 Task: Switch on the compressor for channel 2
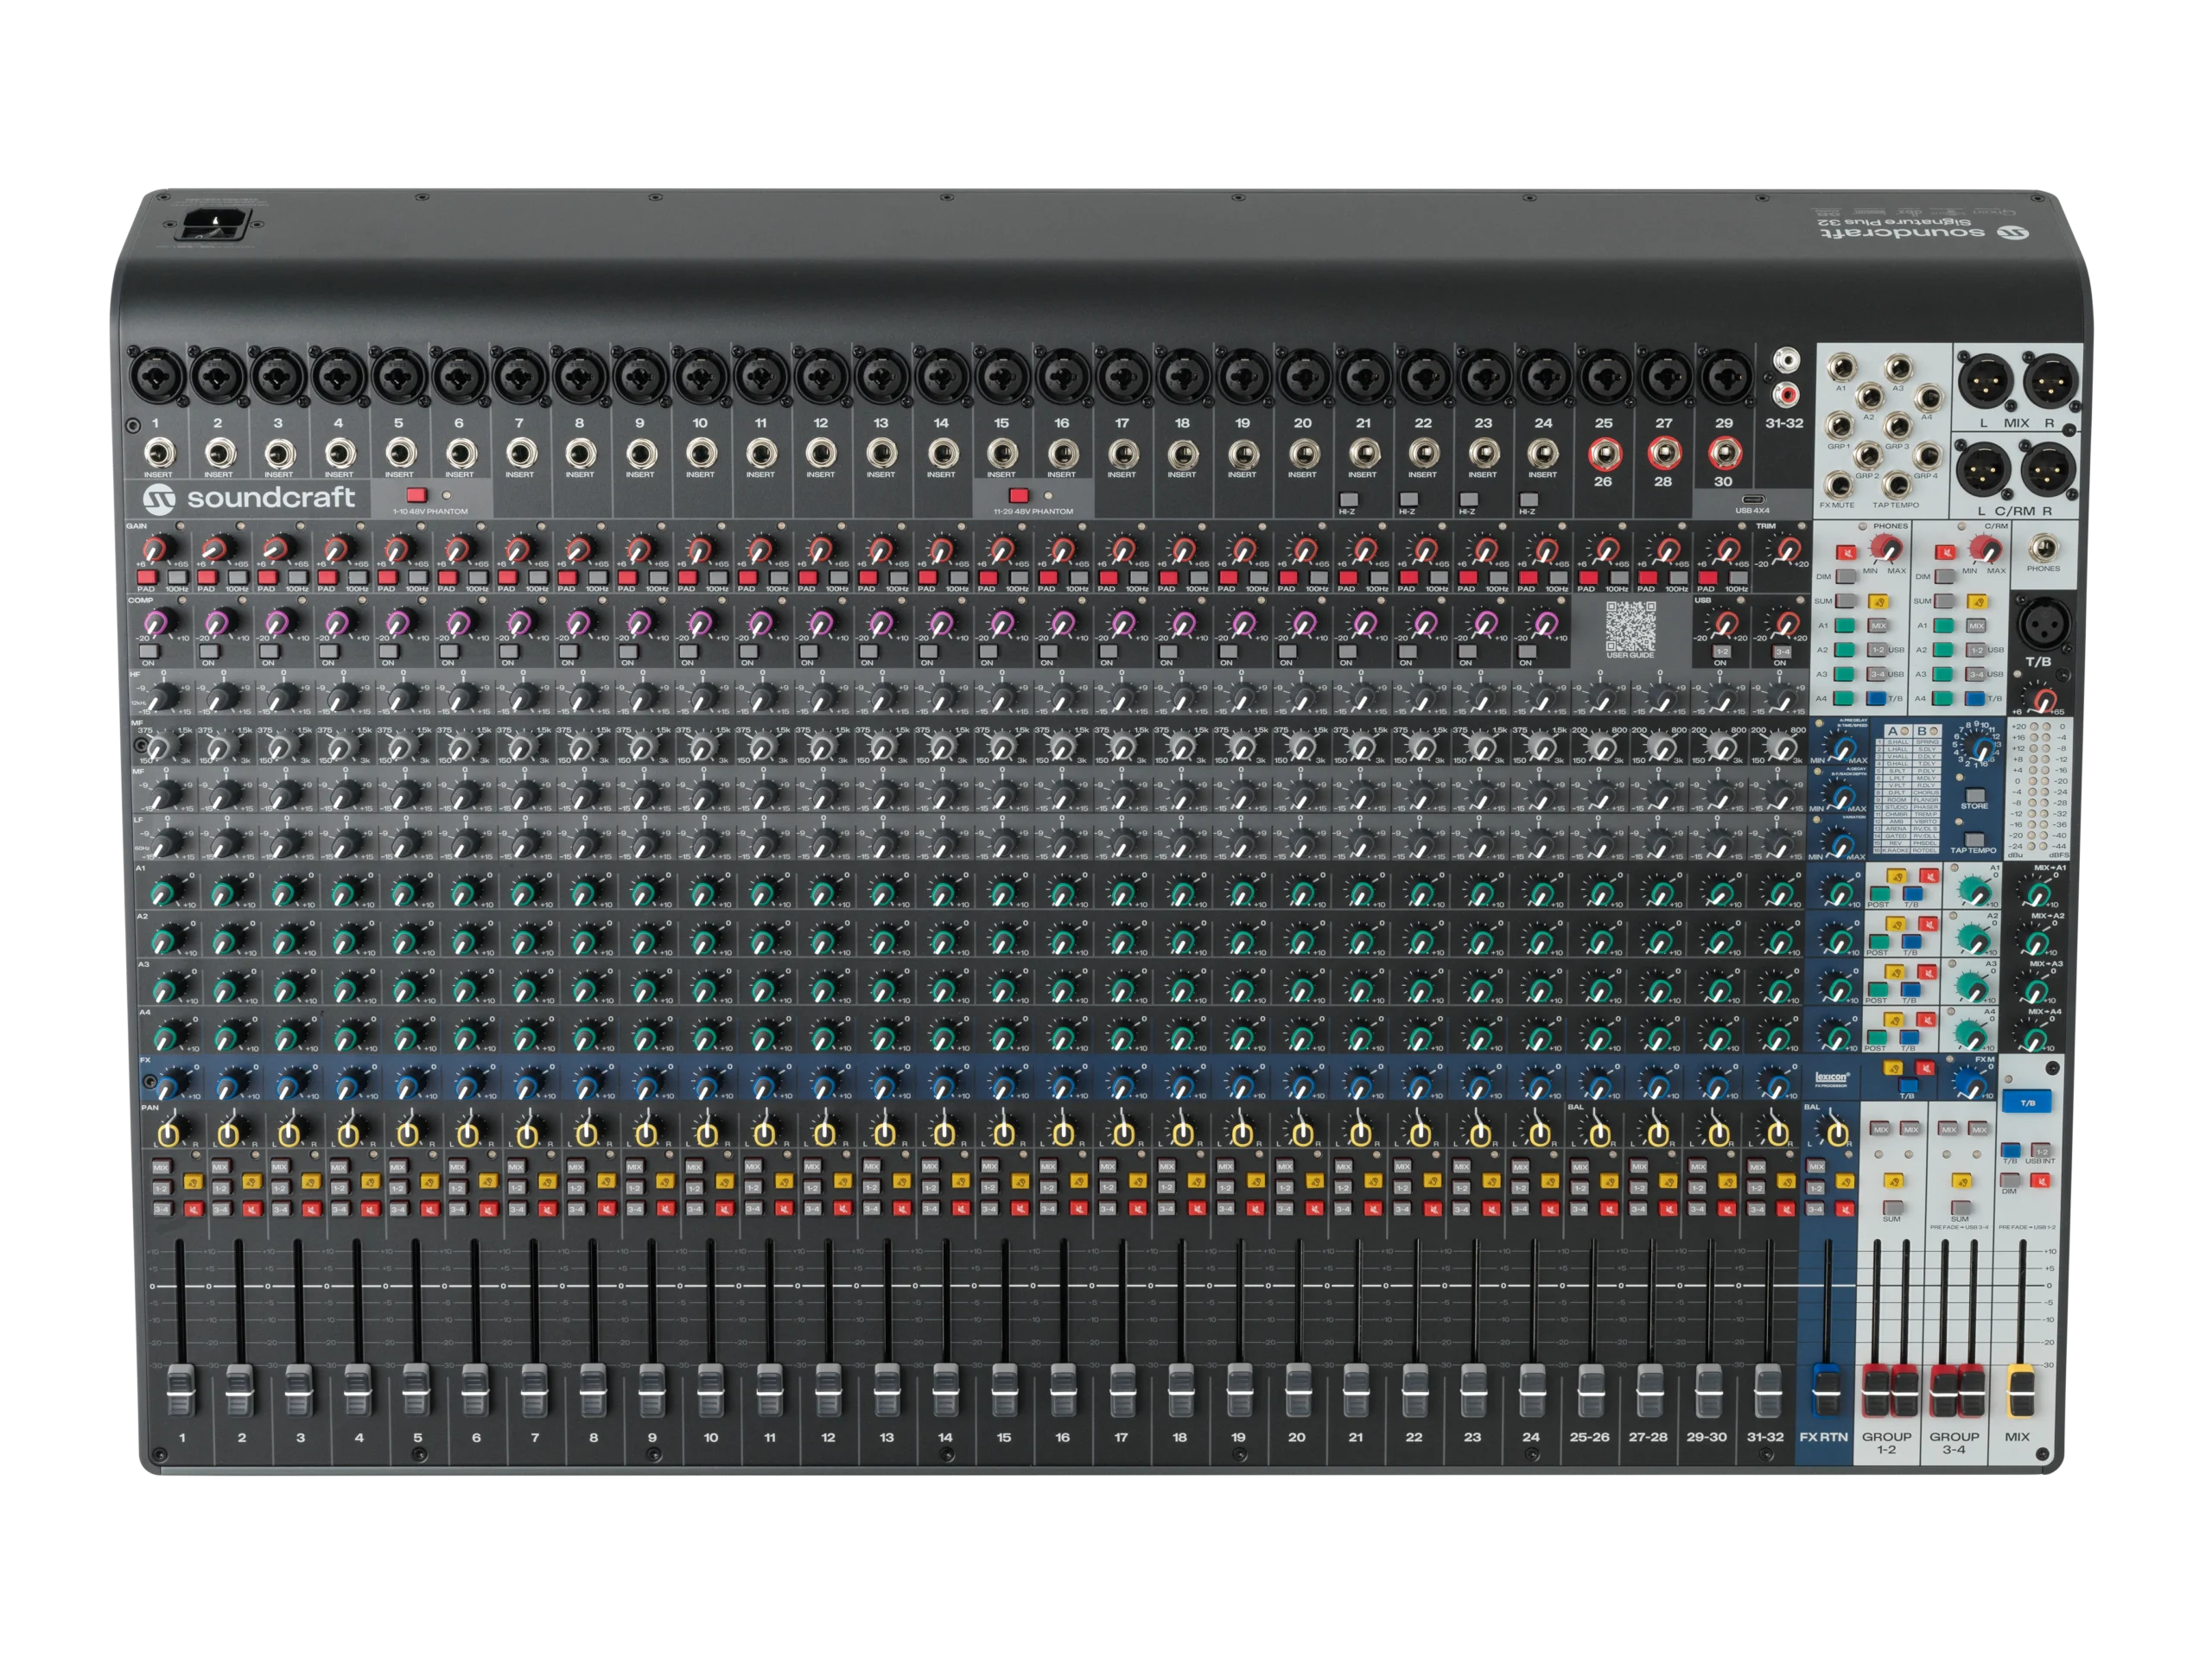pyautogui.click(x=208, y=651)
